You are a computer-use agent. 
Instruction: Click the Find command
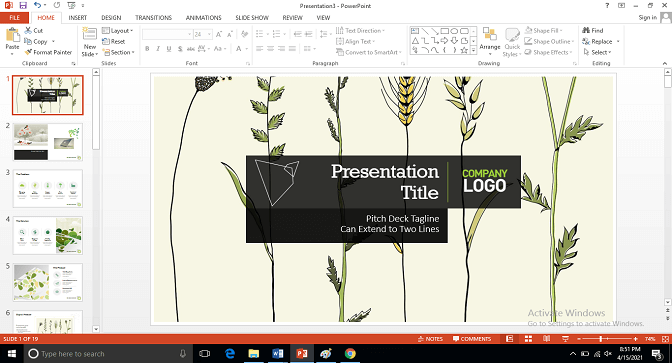click(x=593, y=30)
